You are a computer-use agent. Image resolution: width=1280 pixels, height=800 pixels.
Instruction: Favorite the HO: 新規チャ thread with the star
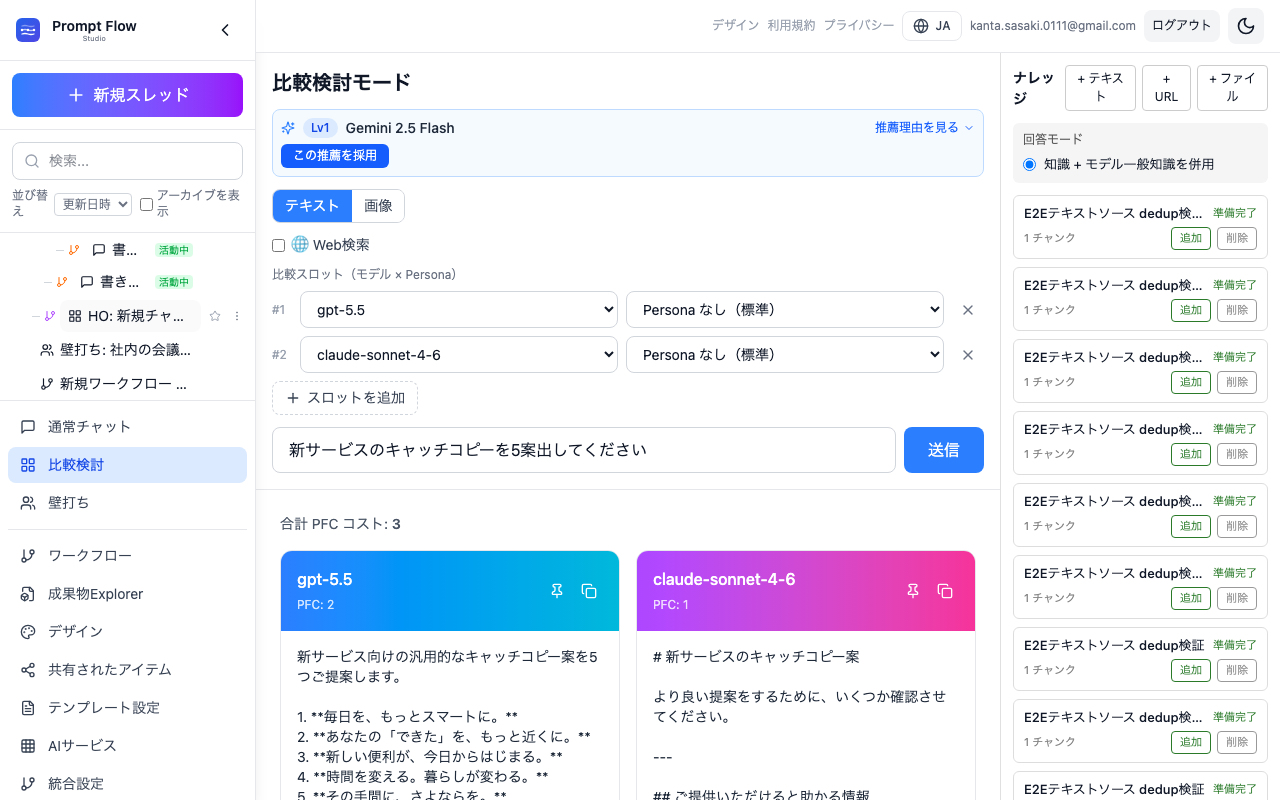coord(214,316)
